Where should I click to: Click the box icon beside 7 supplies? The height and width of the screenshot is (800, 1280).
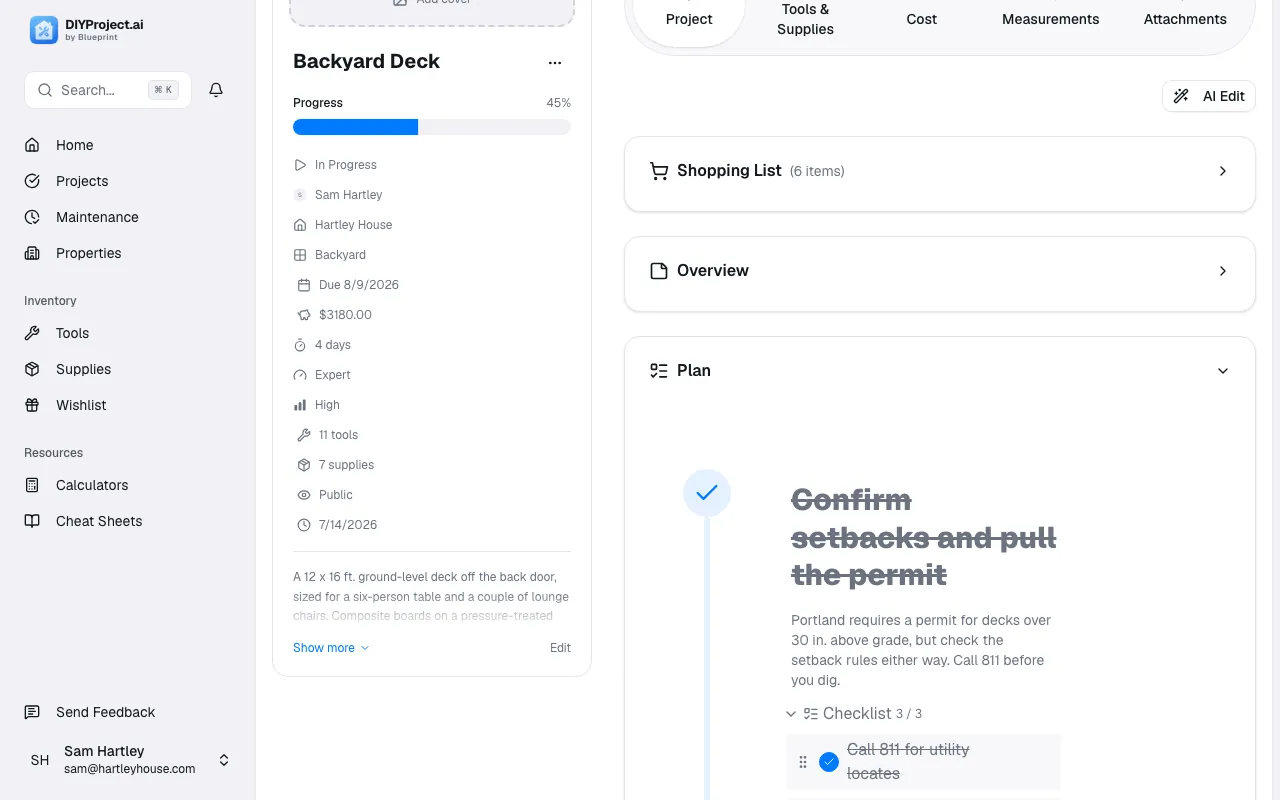tap(304, 465)
